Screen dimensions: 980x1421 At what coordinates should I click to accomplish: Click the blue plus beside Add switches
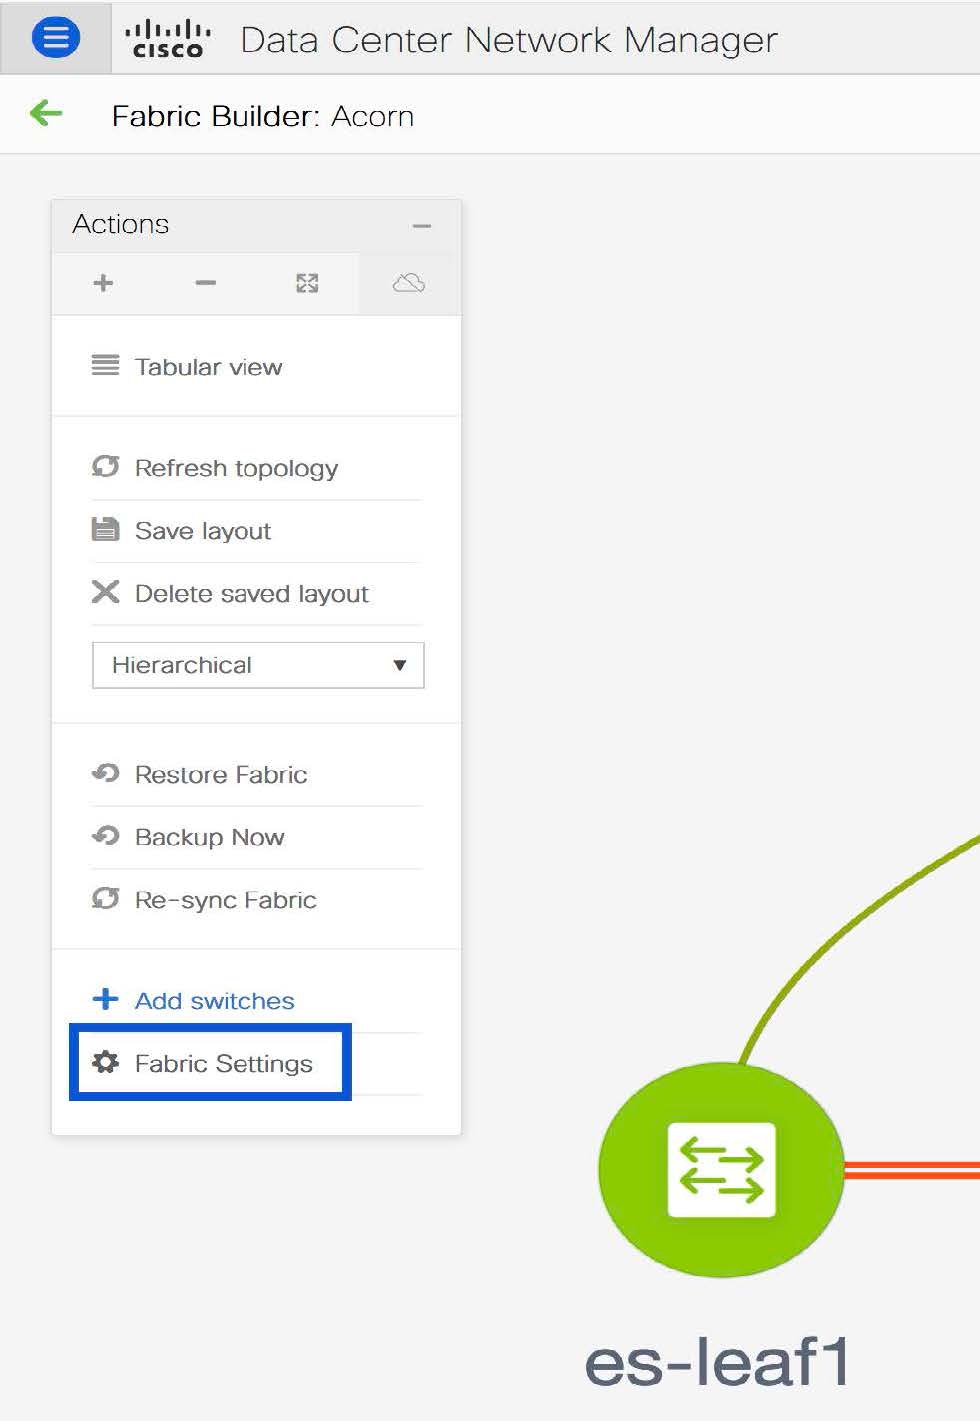pyautogui.click(x=105, y=999)
